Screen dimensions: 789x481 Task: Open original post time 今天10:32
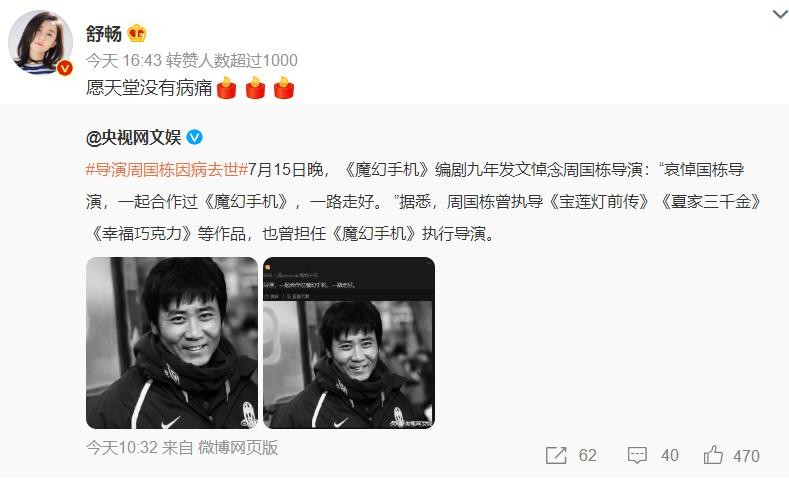[x=122, y=447]
